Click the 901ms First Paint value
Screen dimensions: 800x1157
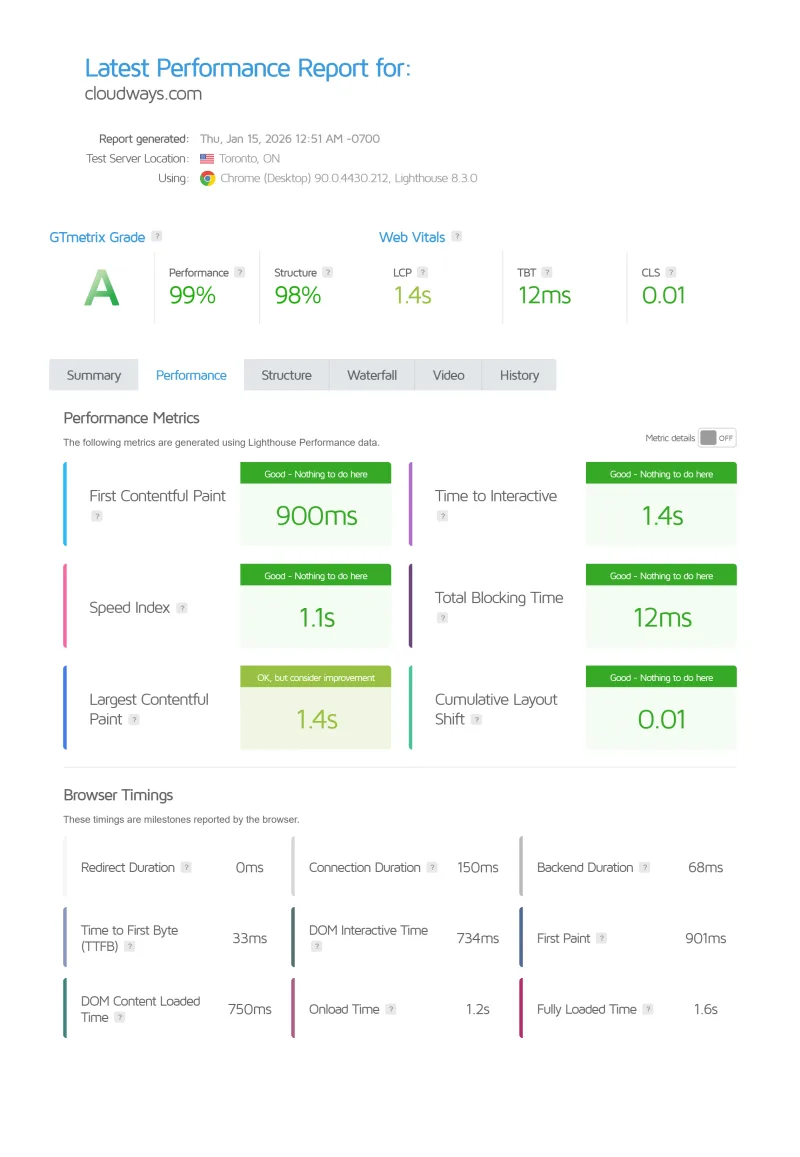(x=706, y=939)
